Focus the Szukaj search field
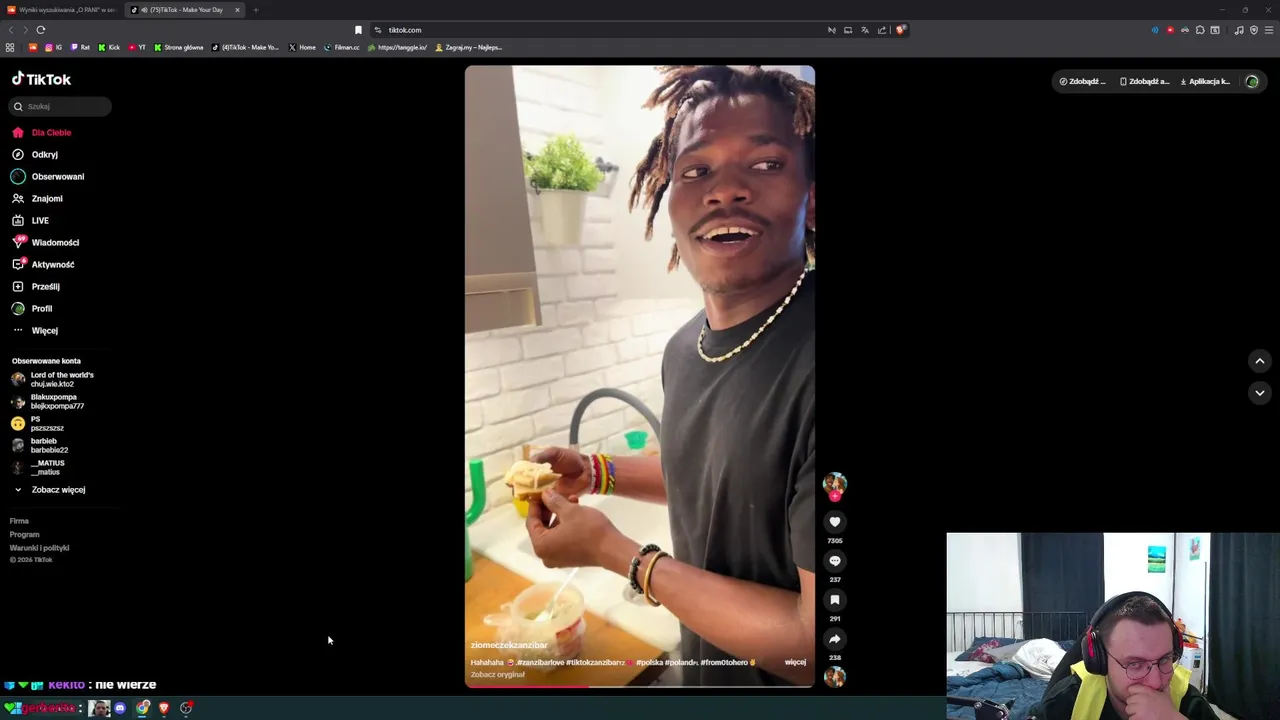 [60, 106]
